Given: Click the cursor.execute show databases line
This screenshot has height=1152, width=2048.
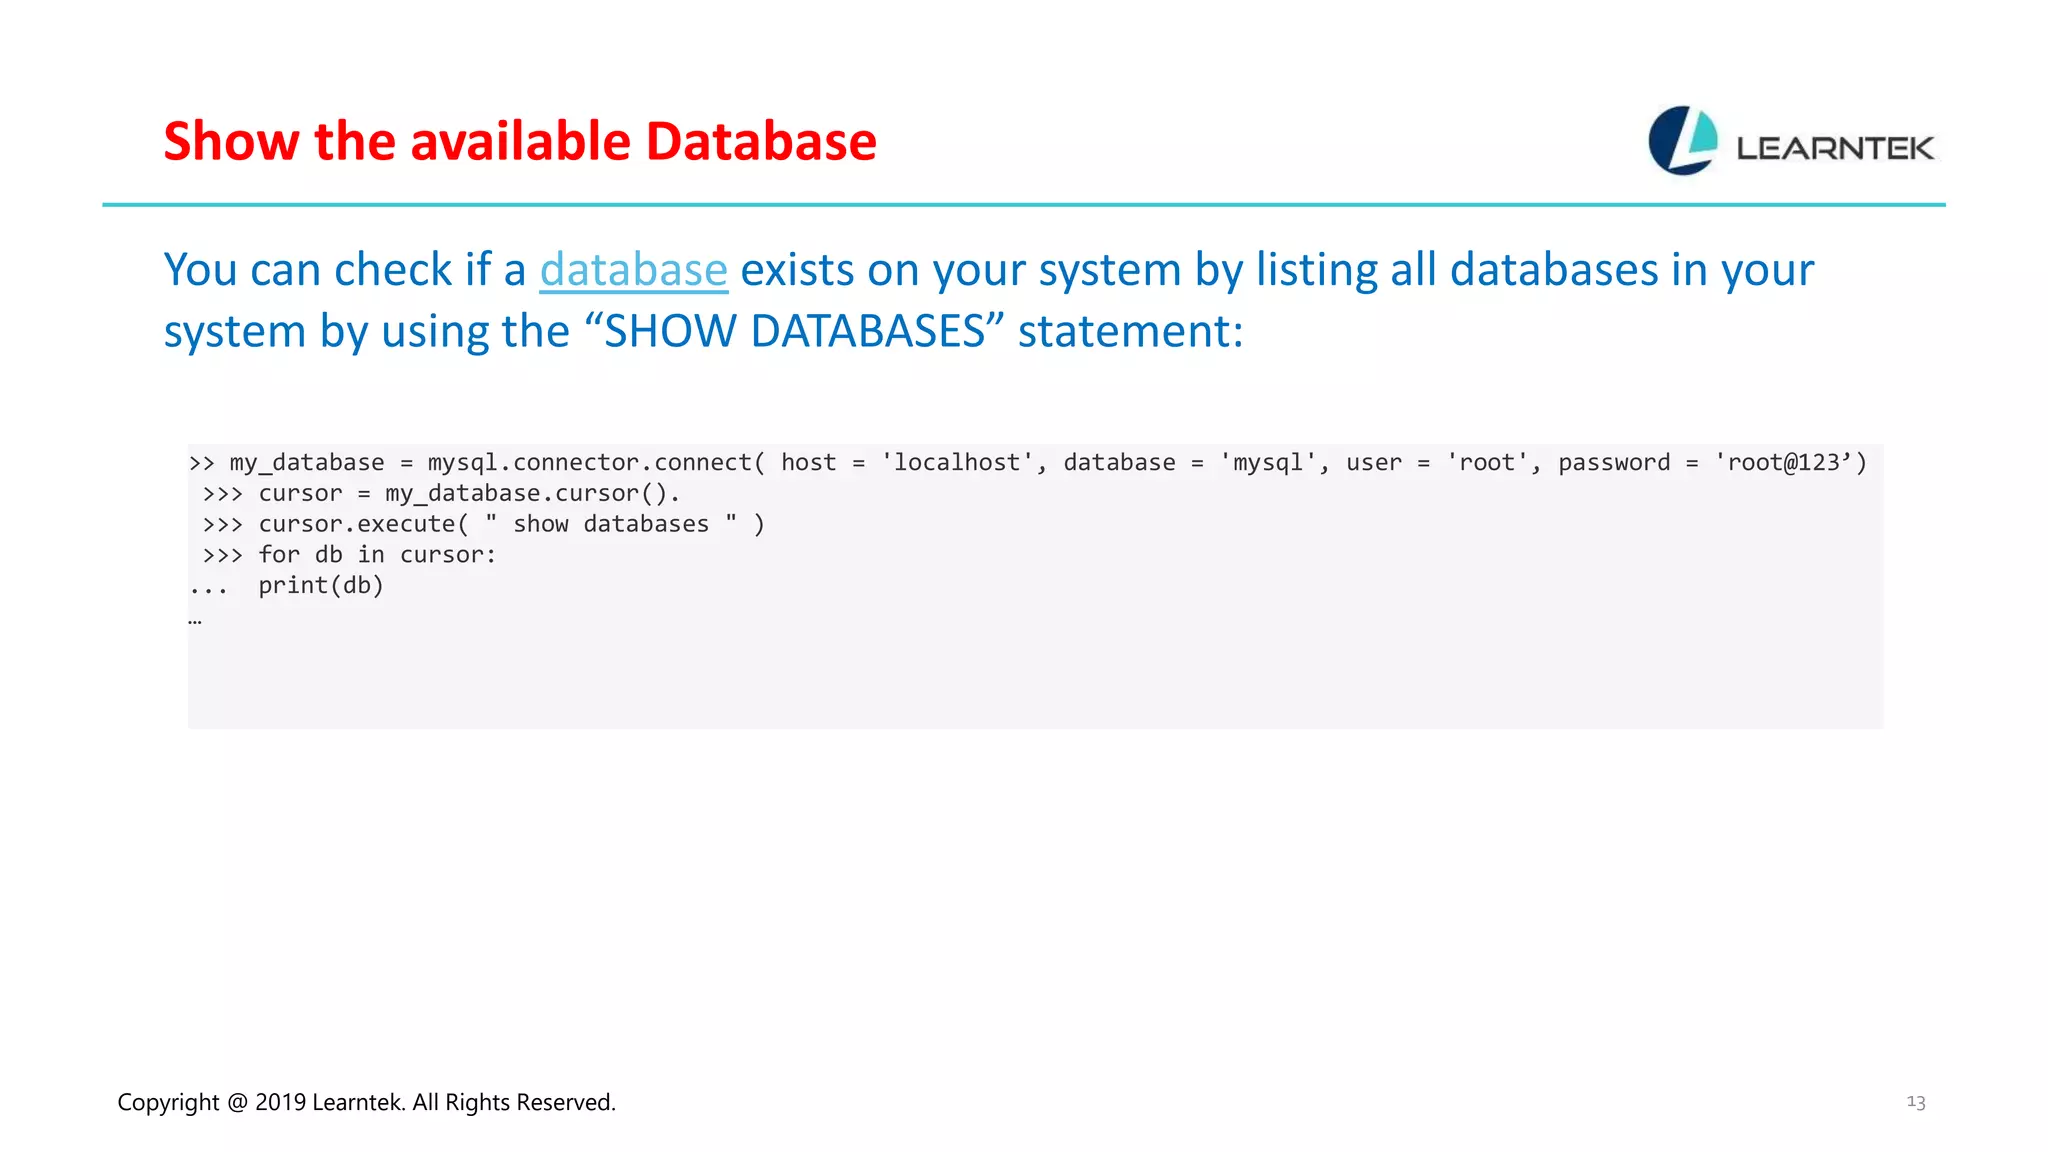Looking at the screenshot, I should point(483,524).
